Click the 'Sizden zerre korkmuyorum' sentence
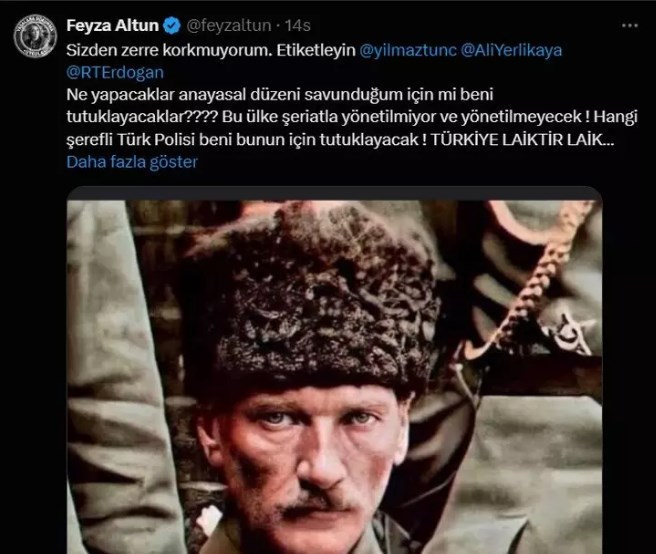The image size is (656, 554). 167,51
